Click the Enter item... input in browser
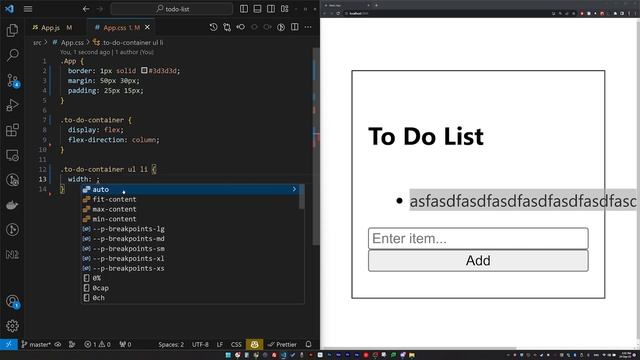The height and width of the screenshot is (360, 640). tap(478, 238)
